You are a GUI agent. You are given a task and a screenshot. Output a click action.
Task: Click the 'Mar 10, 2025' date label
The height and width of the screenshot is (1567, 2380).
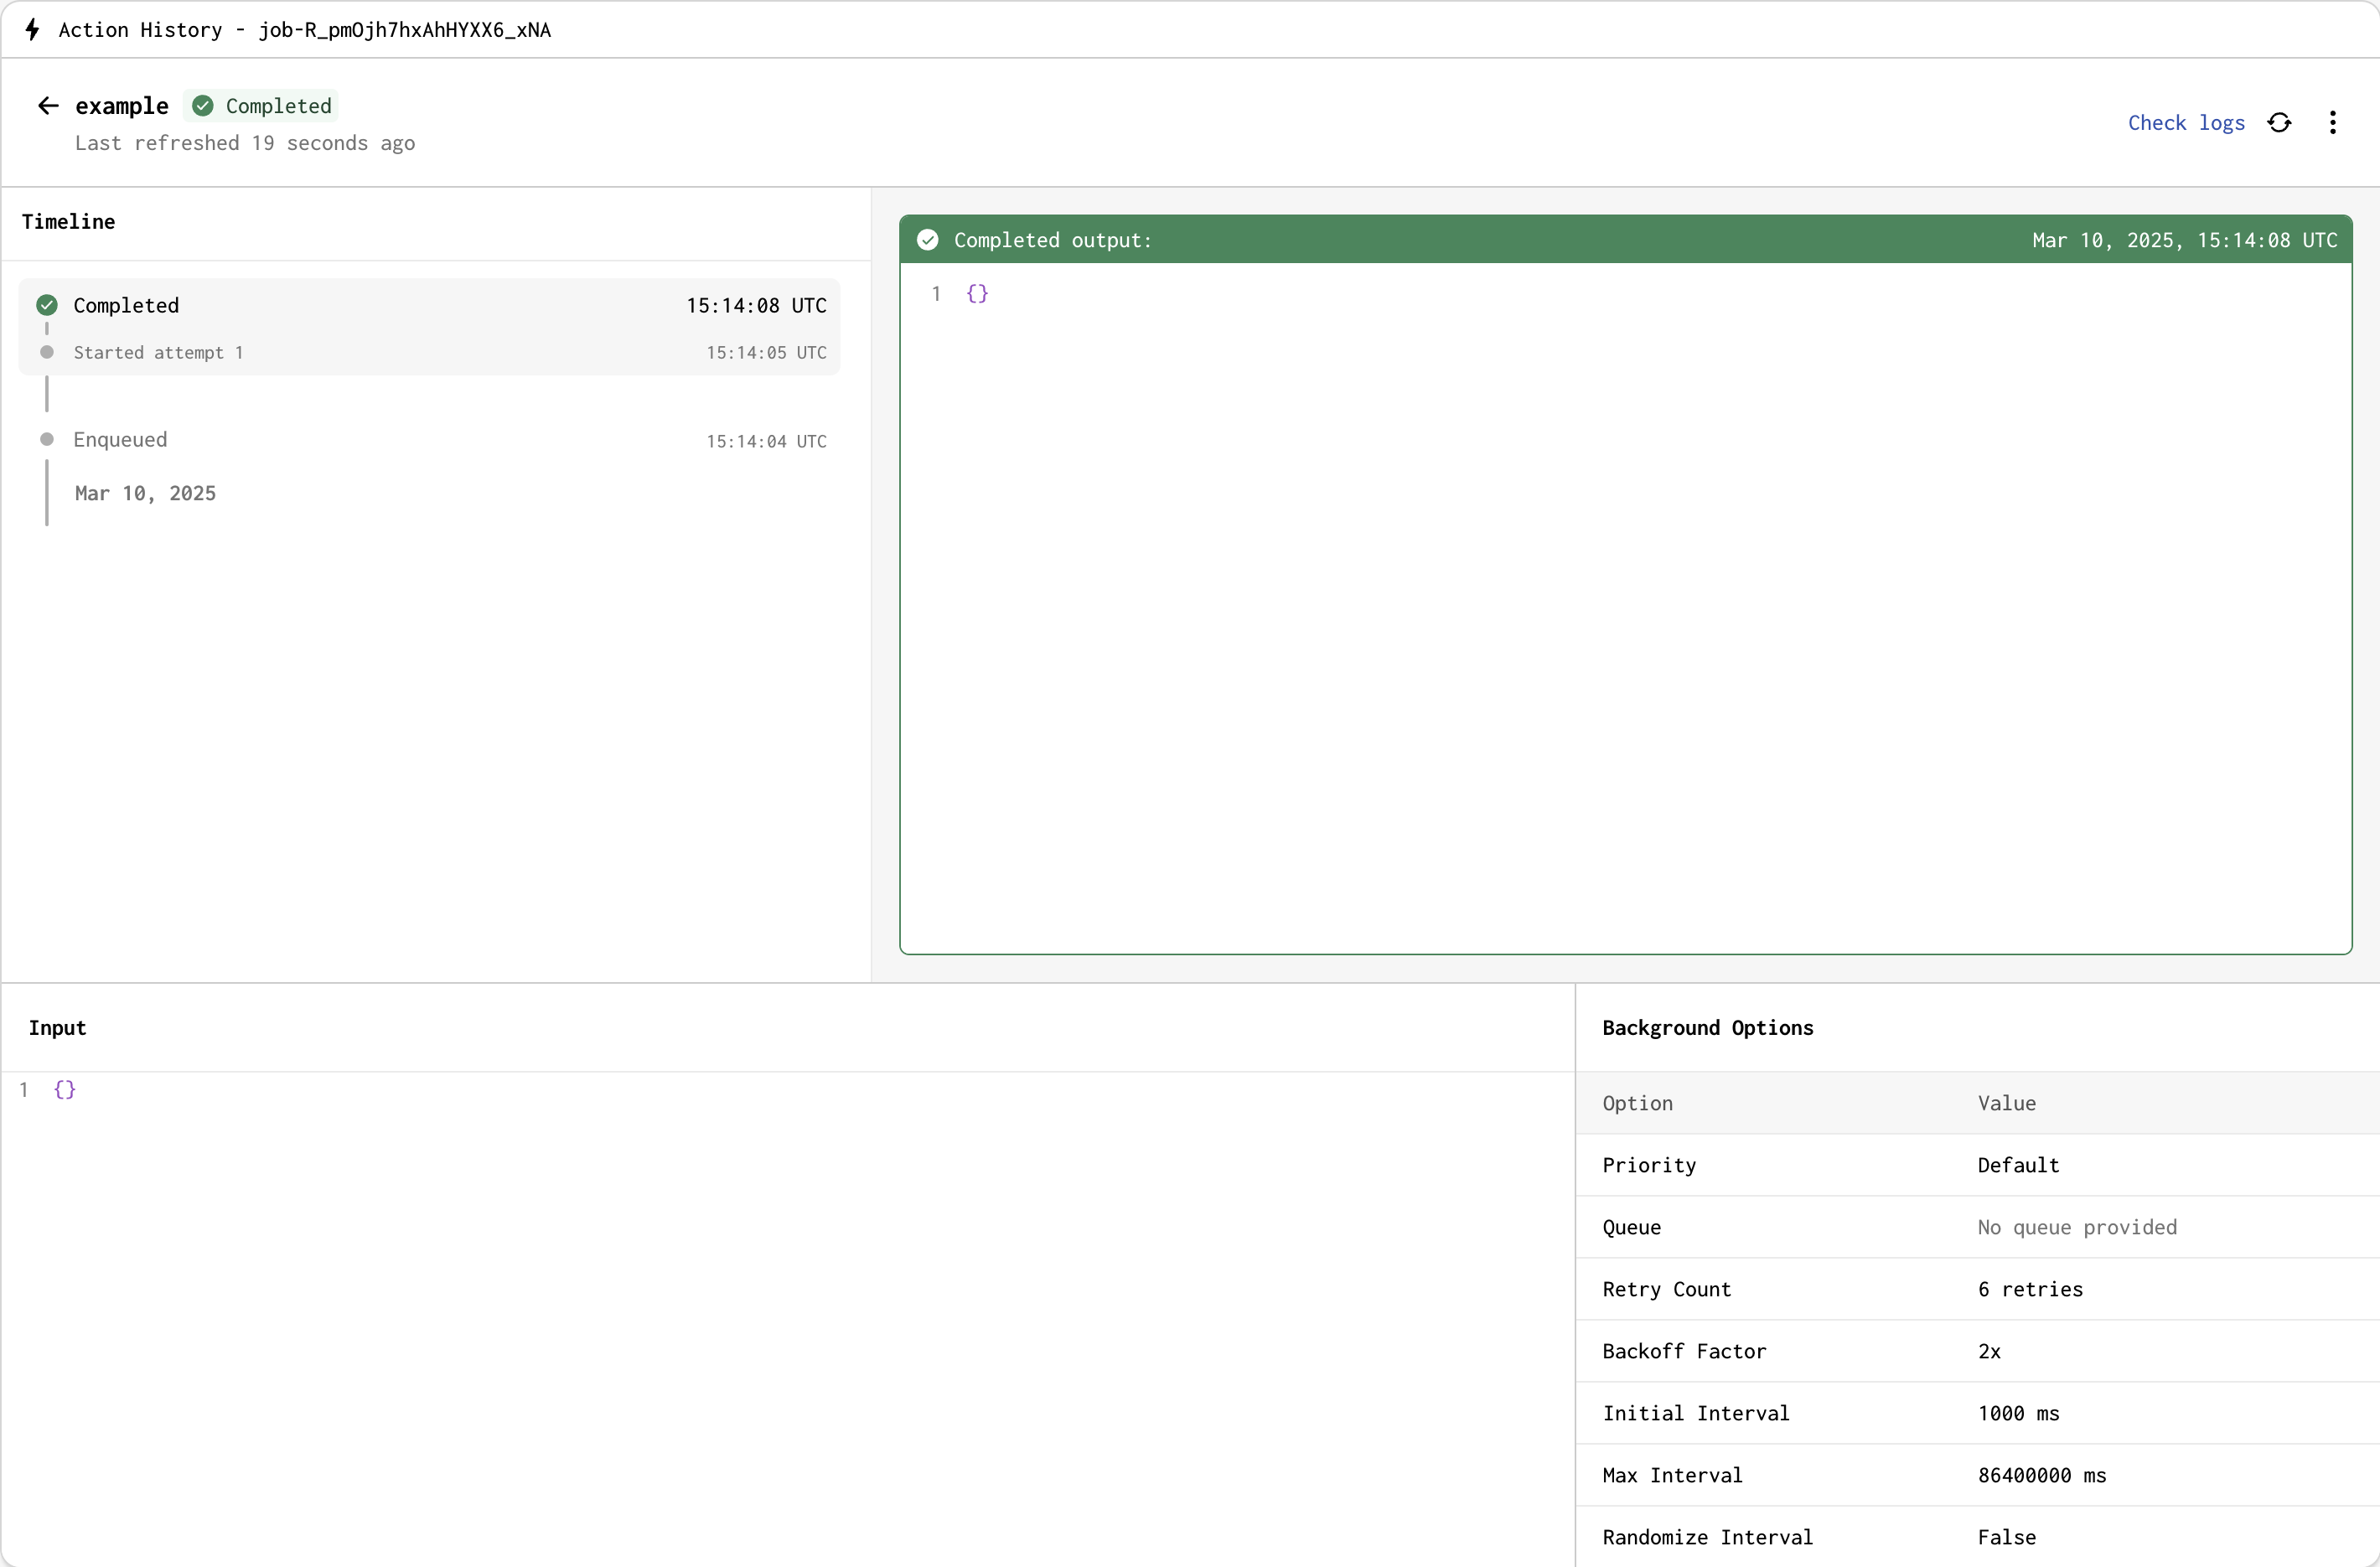coord(145,493)
